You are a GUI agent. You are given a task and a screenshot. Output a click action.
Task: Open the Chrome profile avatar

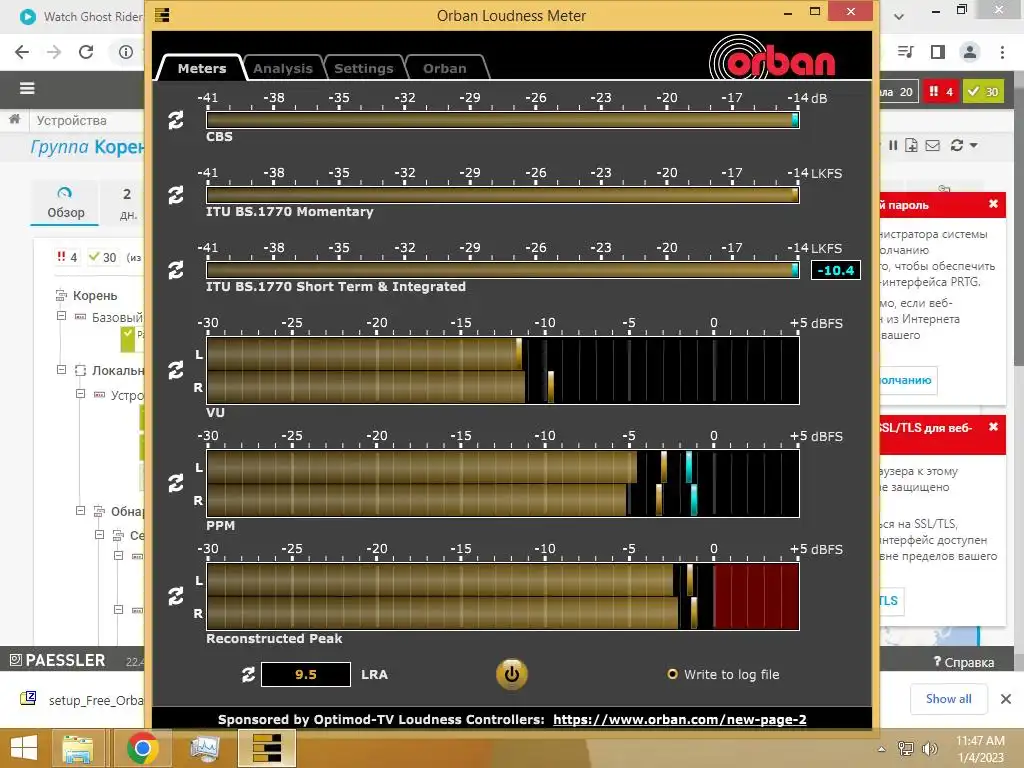[x=970, y=52]
